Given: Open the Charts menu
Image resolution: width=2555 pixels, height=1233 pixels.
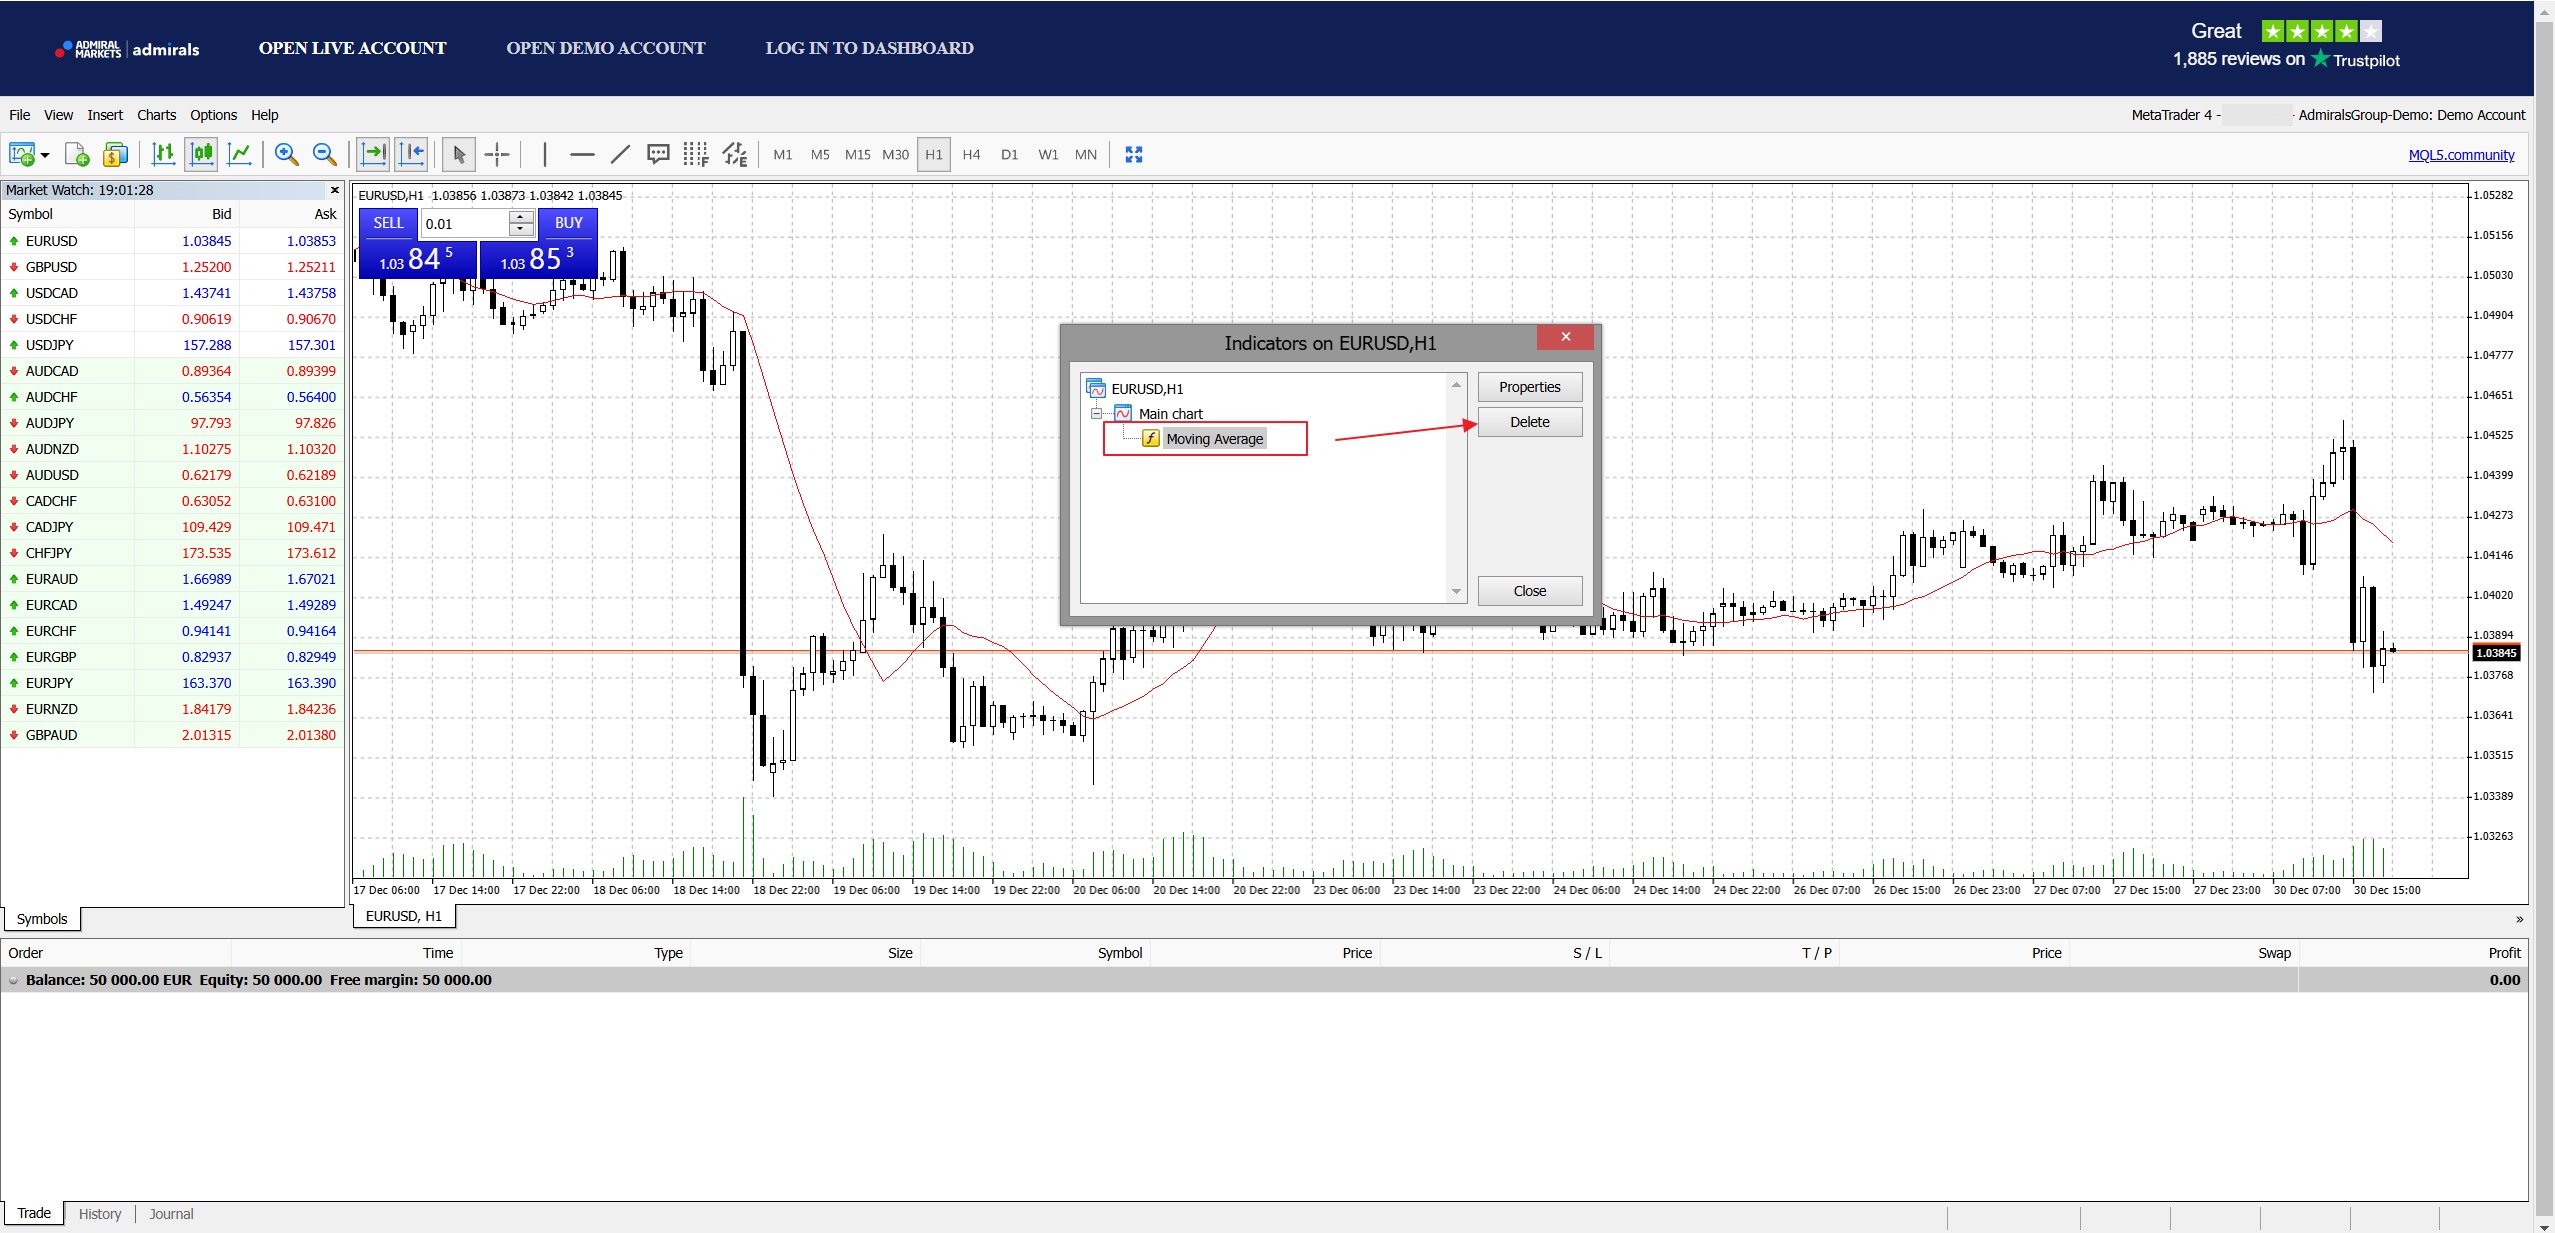Looking at the screenshot, I should (x=156, y=115).
